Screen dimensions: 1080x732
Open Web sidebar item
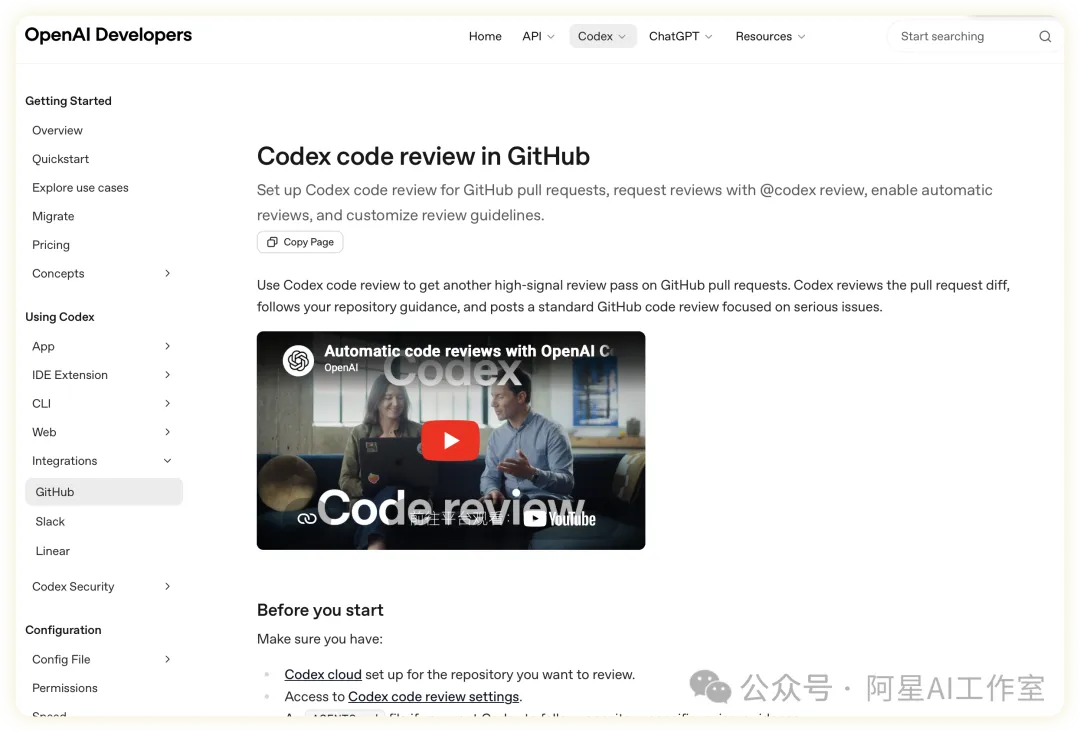[x=44, y=432]
